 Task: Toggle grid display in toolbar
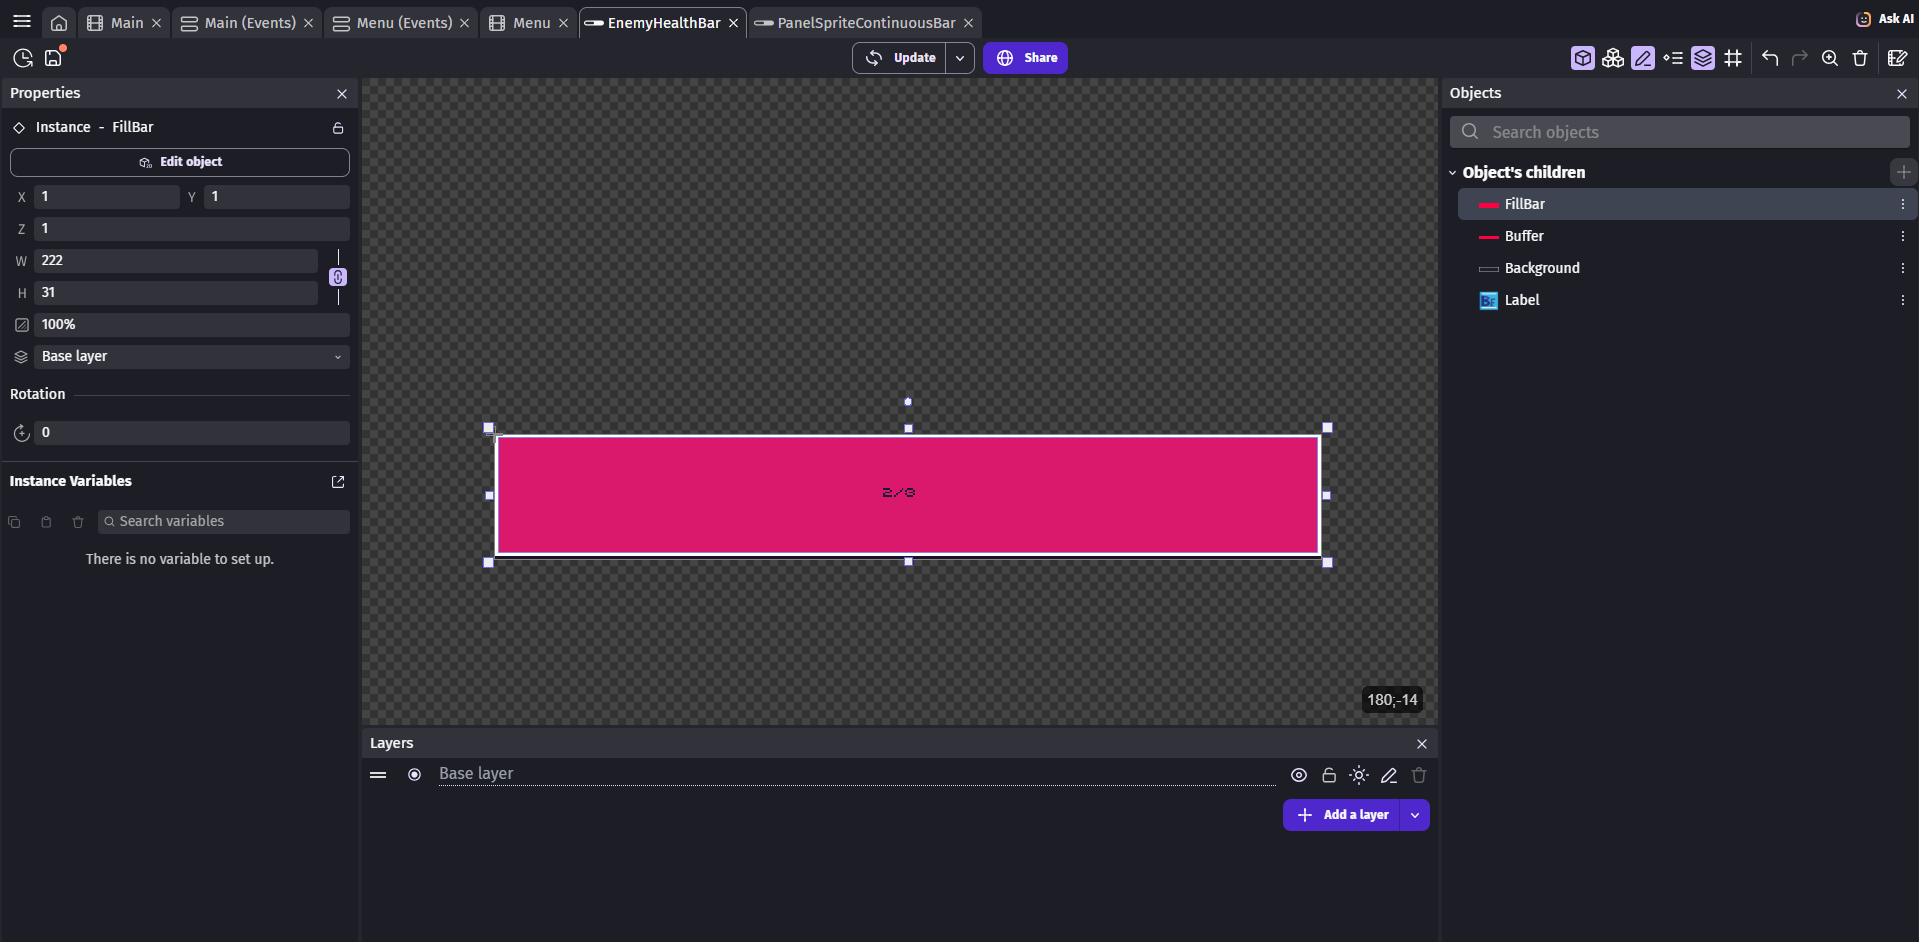[x=1733, y=58]
